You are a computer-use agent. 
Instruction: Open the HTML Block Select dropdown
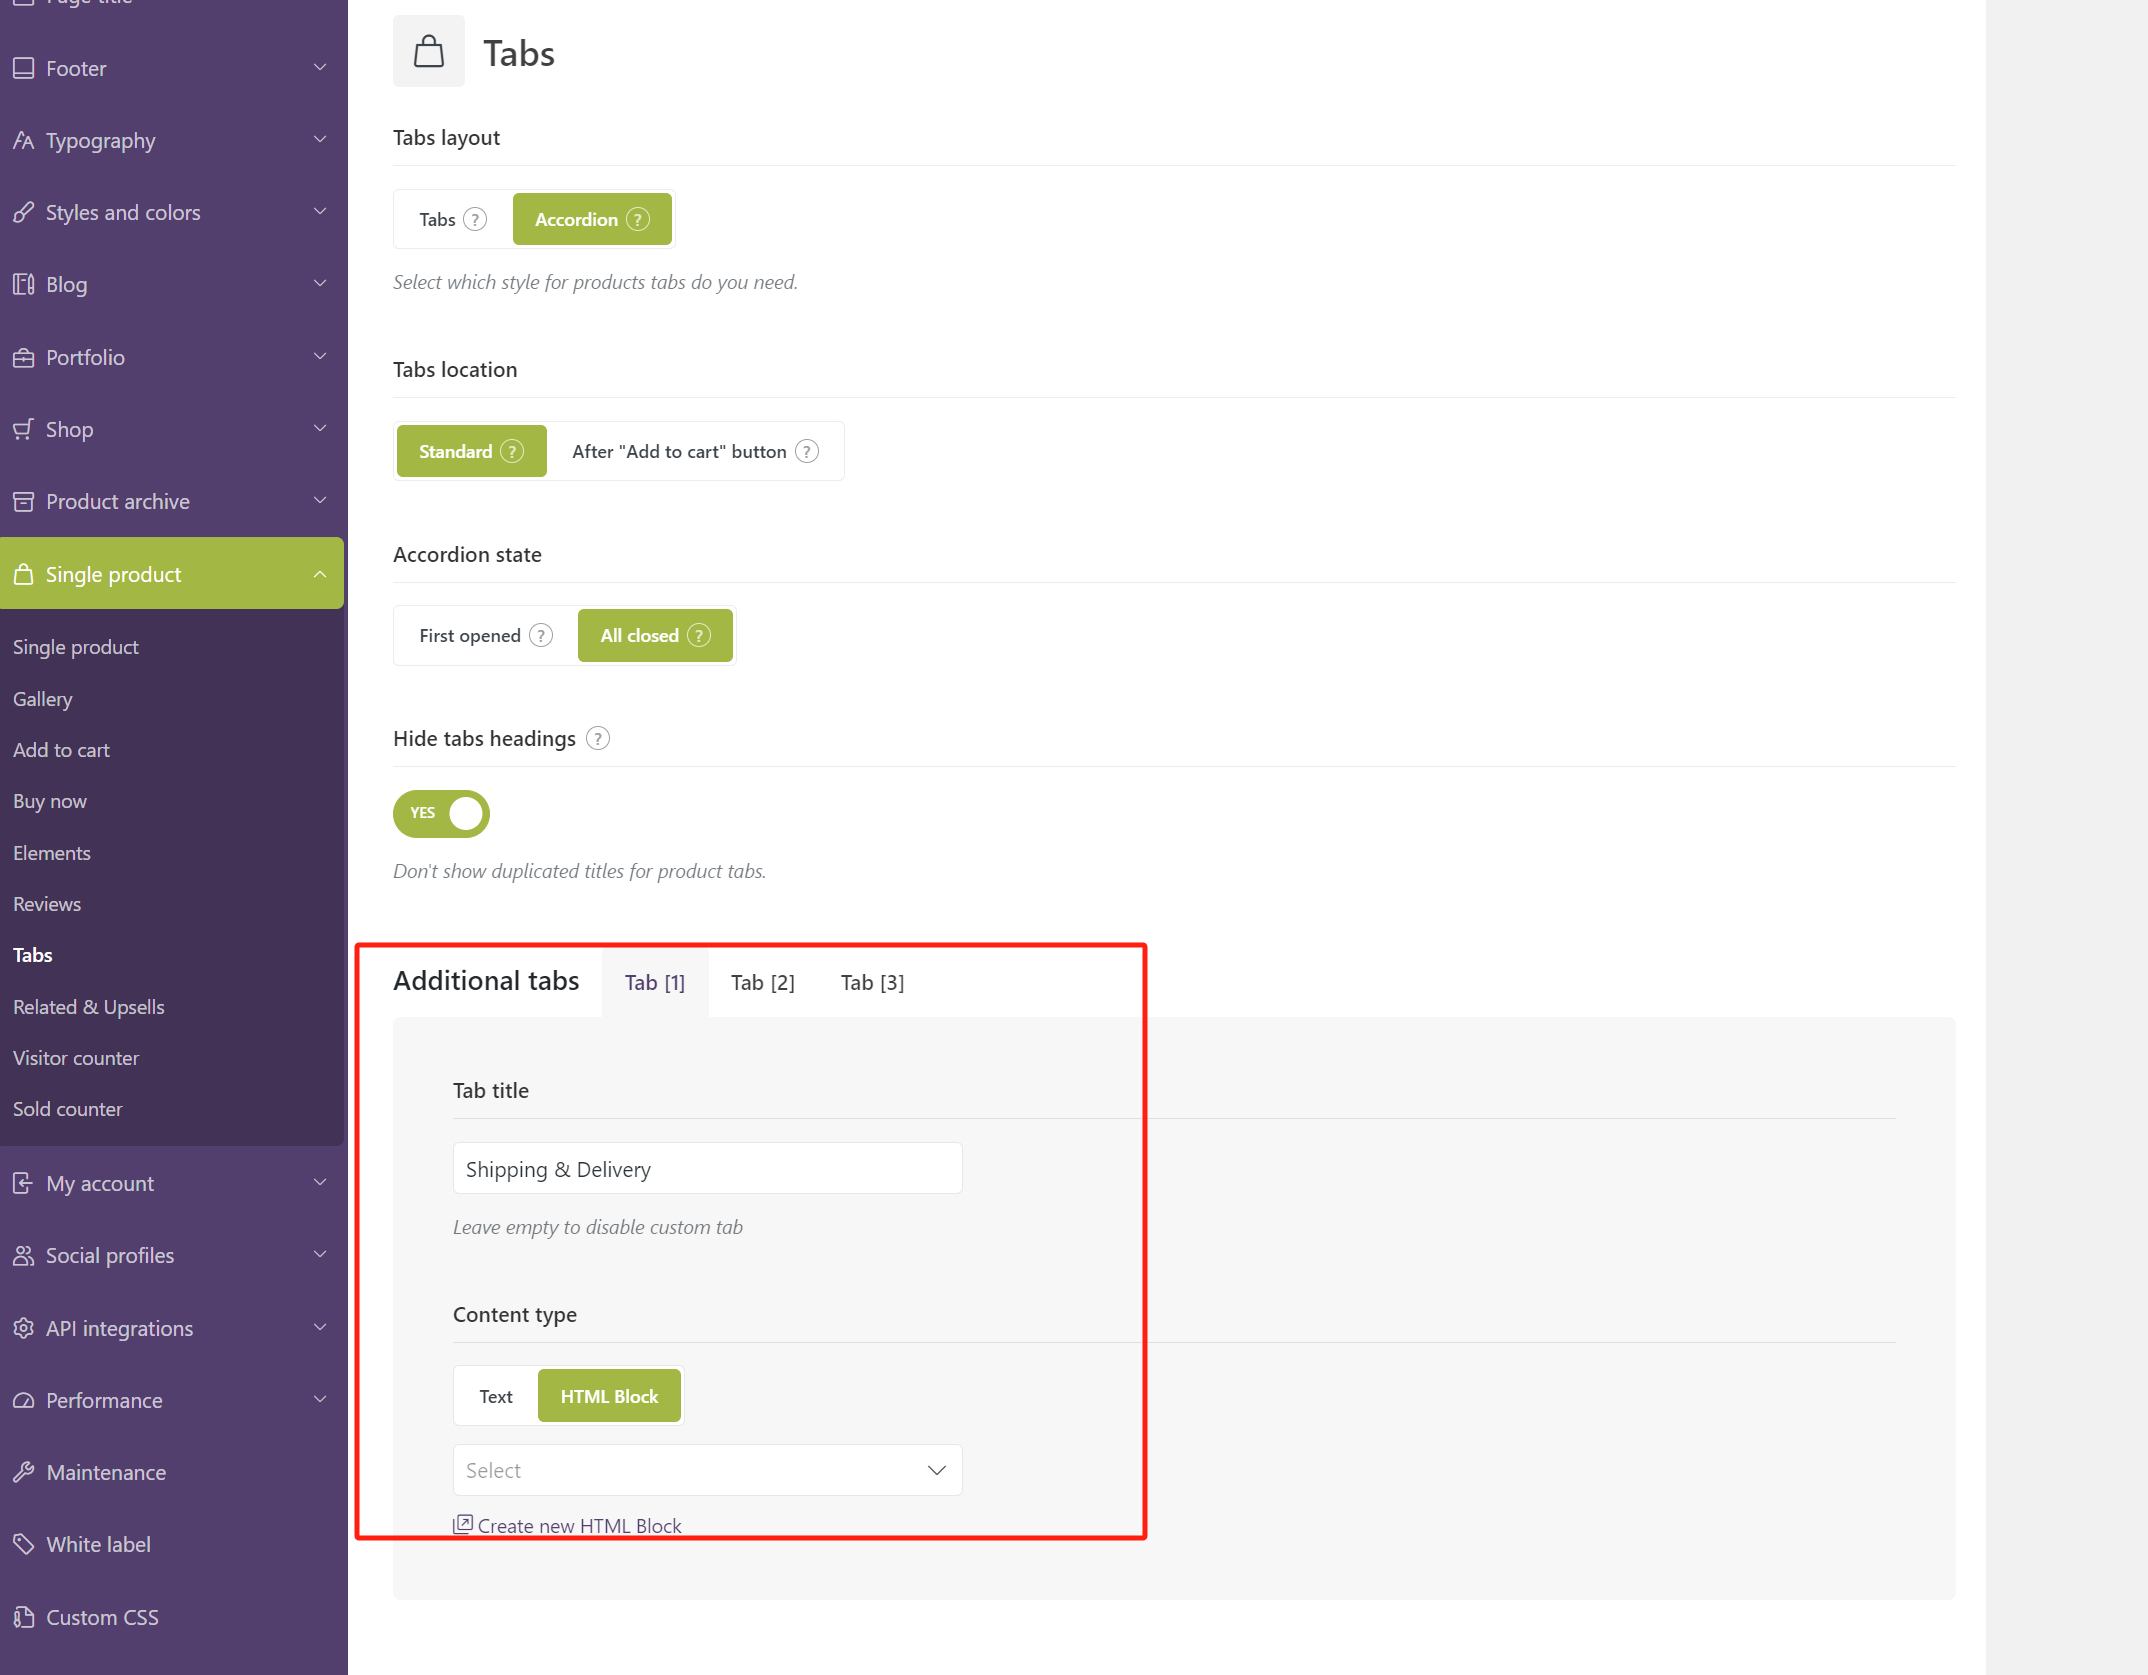tap(707, 1470)
